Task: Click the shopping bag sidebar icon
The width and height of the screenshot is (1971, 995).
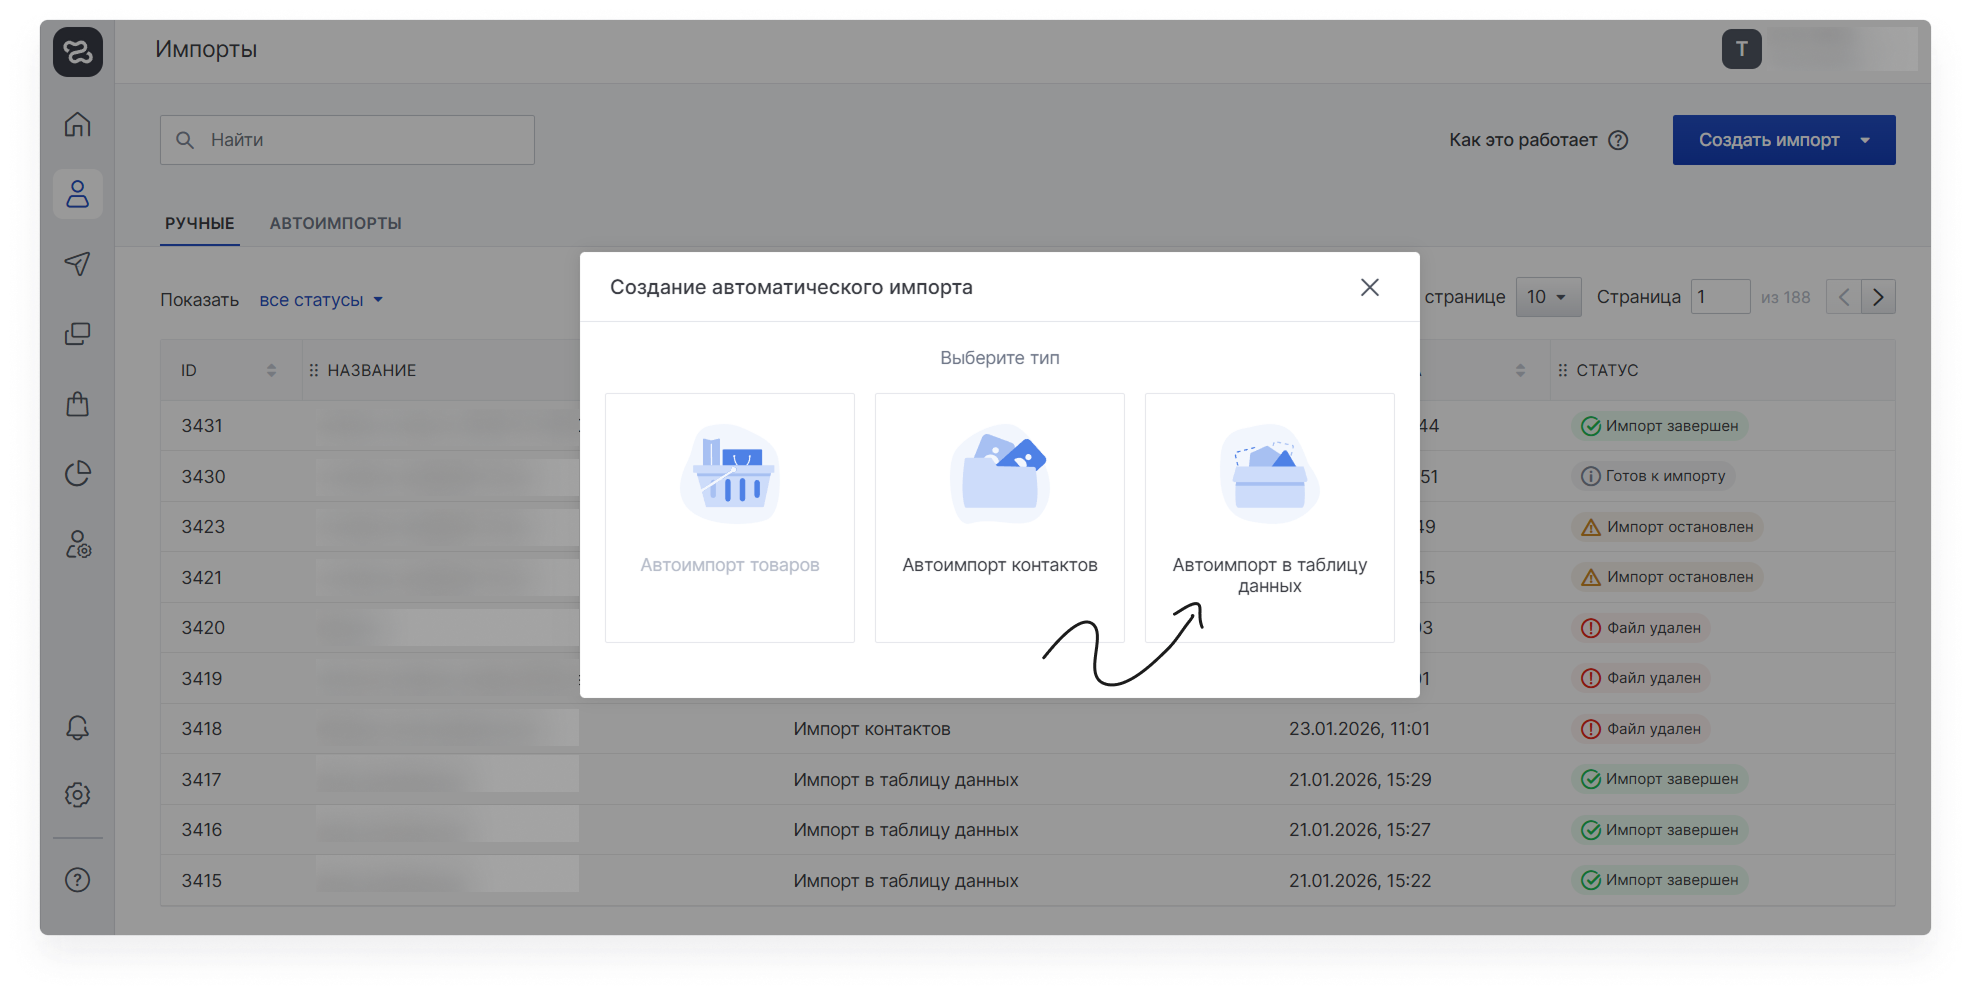Action: [x=78, y=404]
